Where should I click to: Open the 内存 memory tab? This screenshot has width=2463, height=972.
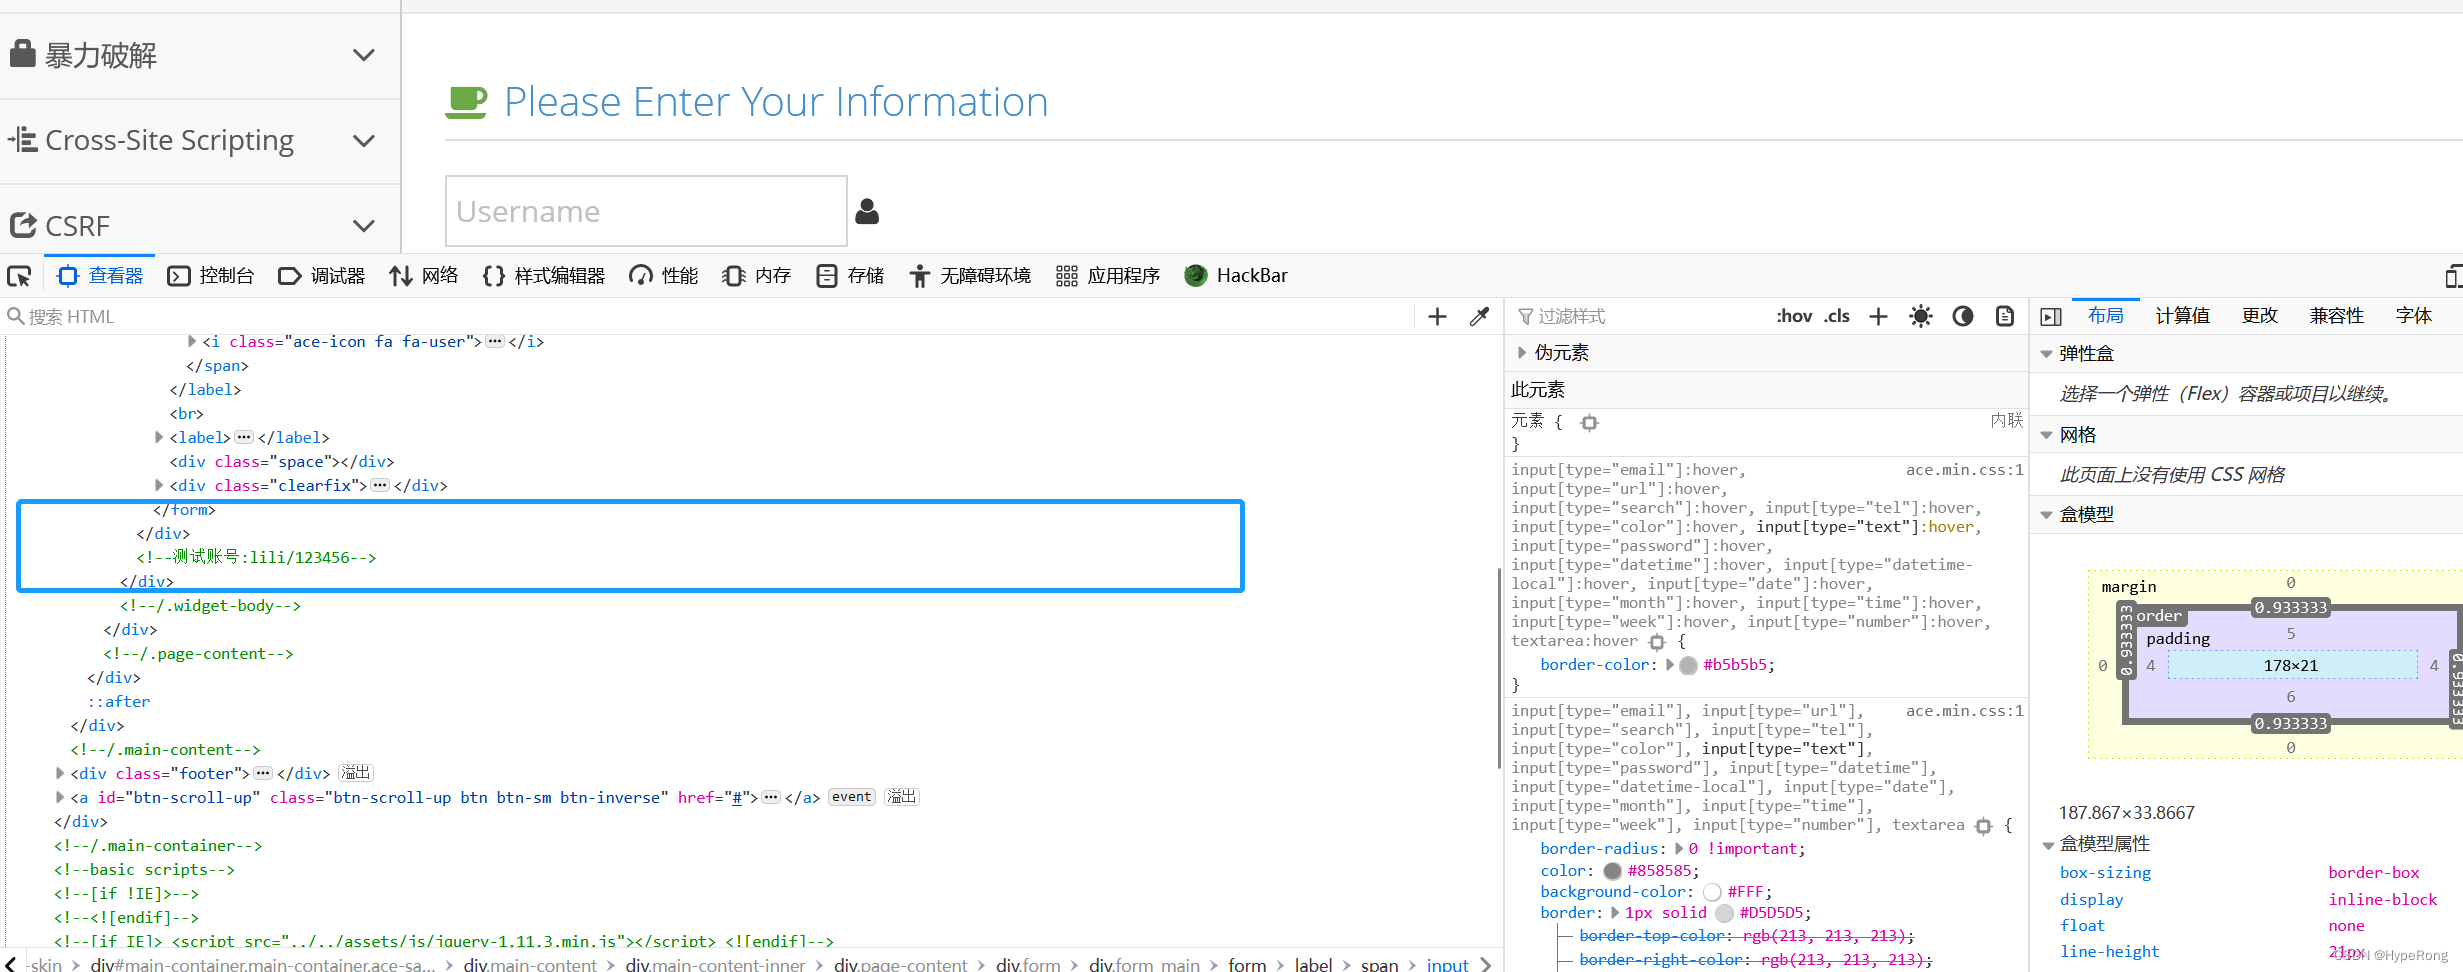(757, 276)
